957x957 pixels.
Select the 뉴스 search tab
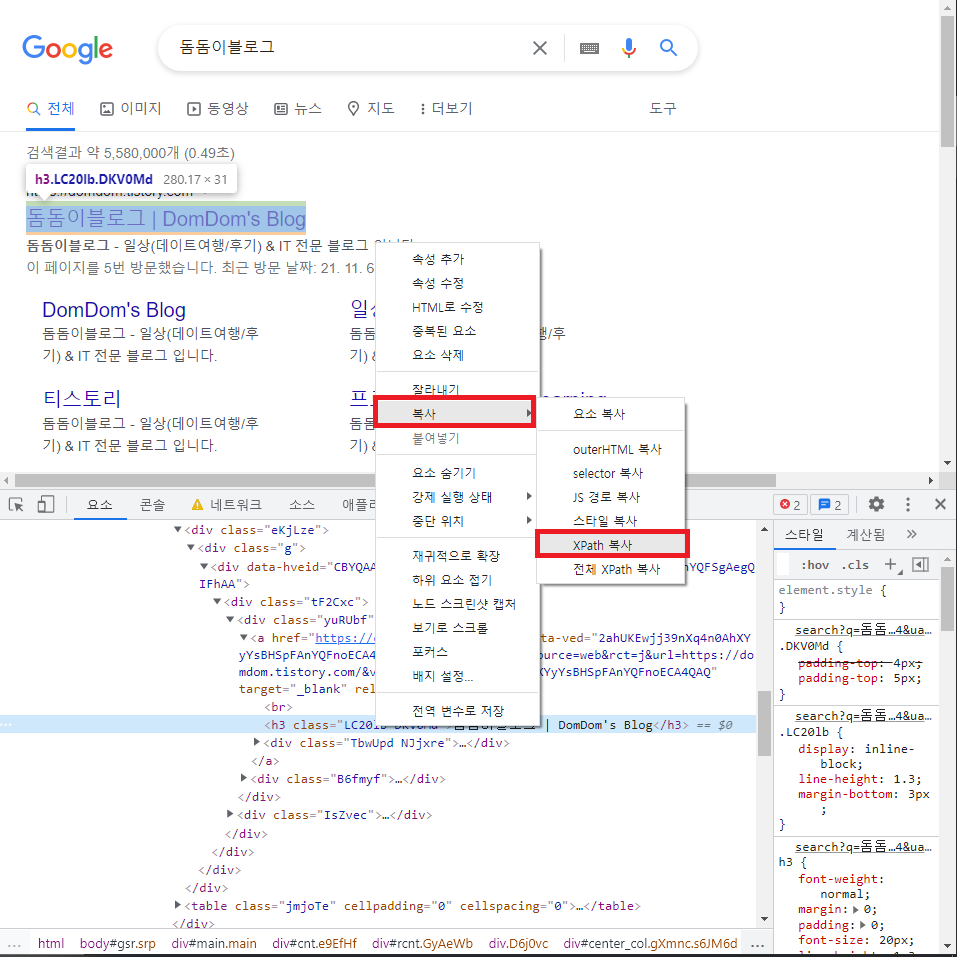[297, 109]
